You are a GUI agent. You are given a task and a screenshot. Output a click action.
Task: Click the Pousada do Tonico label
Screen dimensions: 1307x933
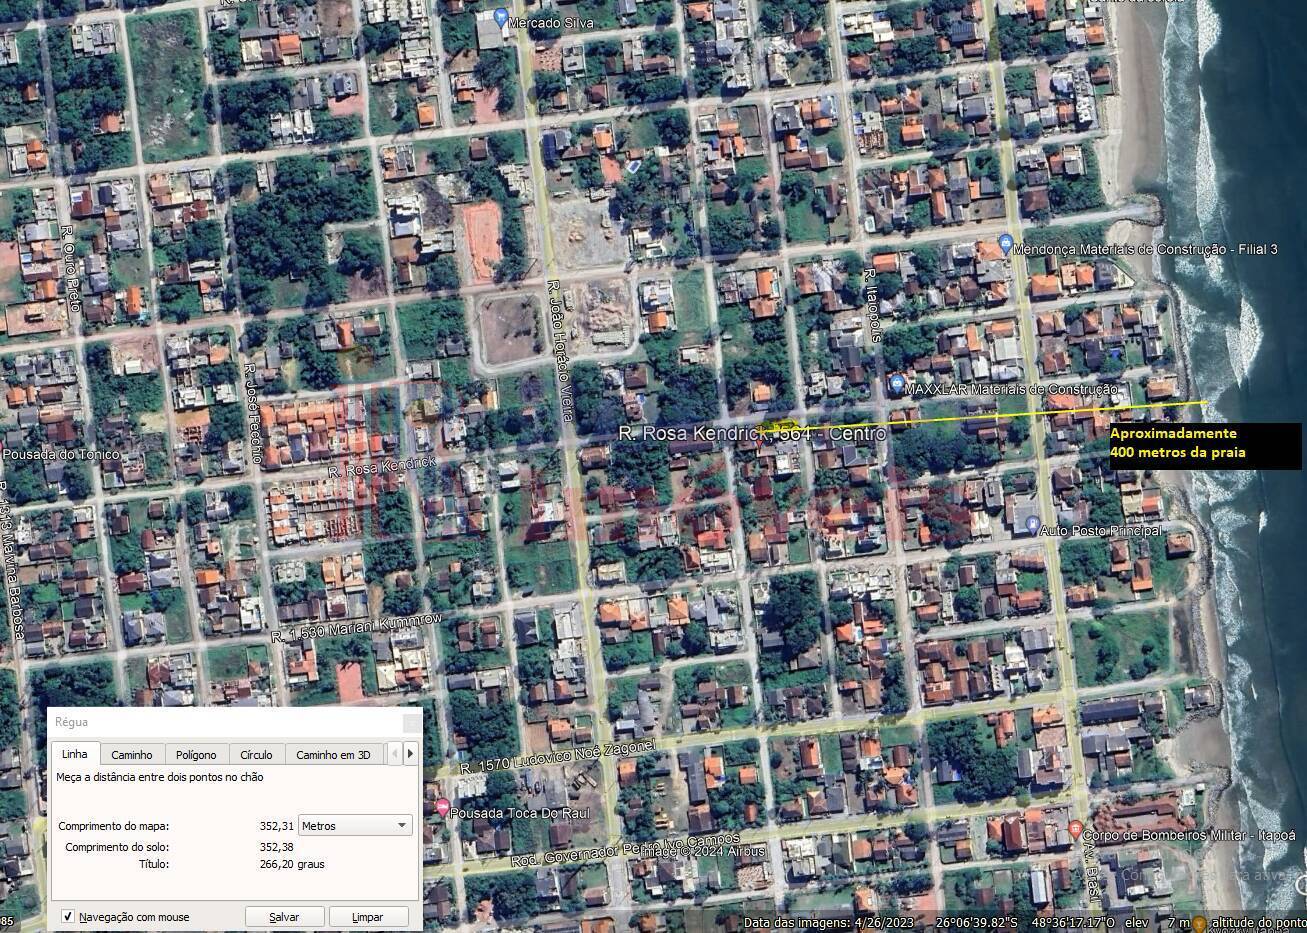tap(61, 454)
